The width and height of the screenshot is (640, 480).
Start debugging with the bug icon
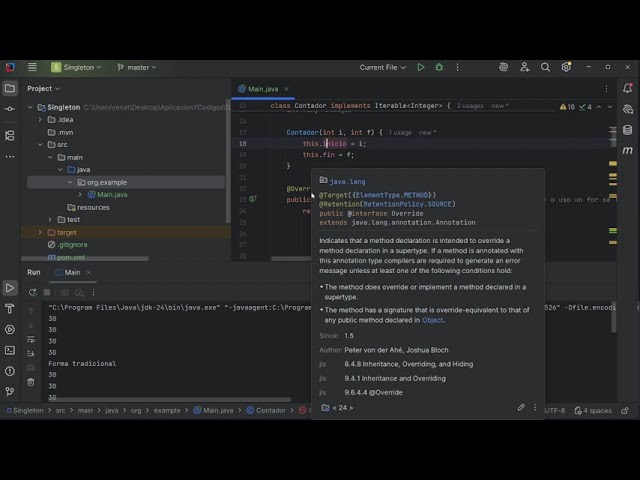pos(439,67)
